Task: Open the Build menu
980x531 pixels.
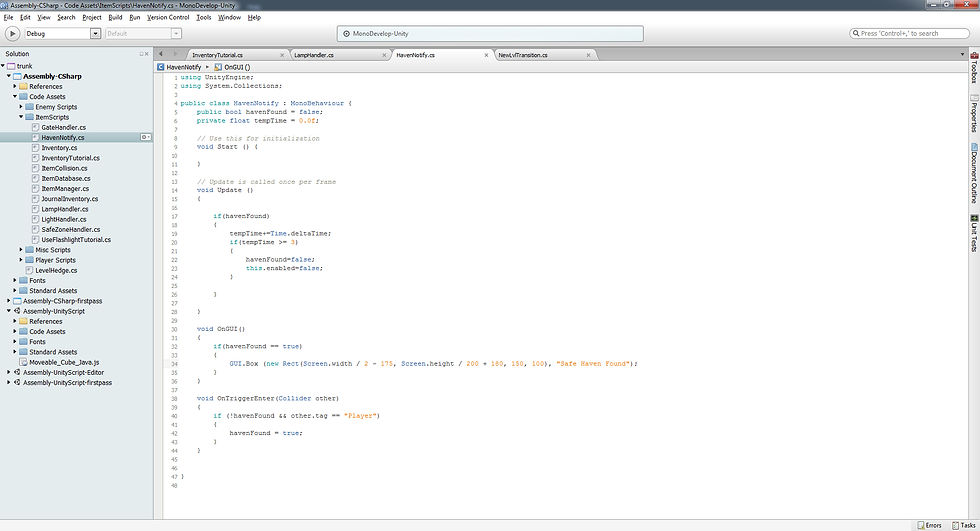Action: point(116,17)
